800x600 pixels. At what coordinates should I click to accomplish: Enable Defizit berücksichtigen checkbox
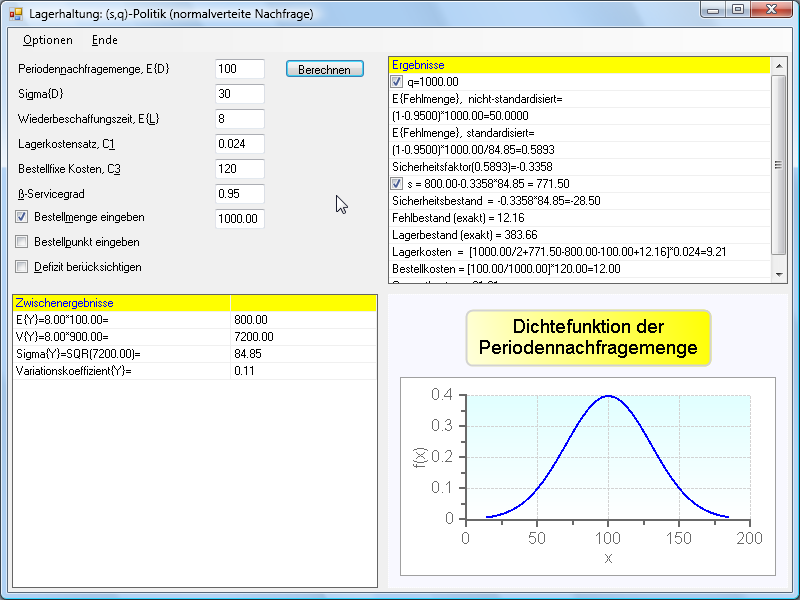tap(22, 267)
